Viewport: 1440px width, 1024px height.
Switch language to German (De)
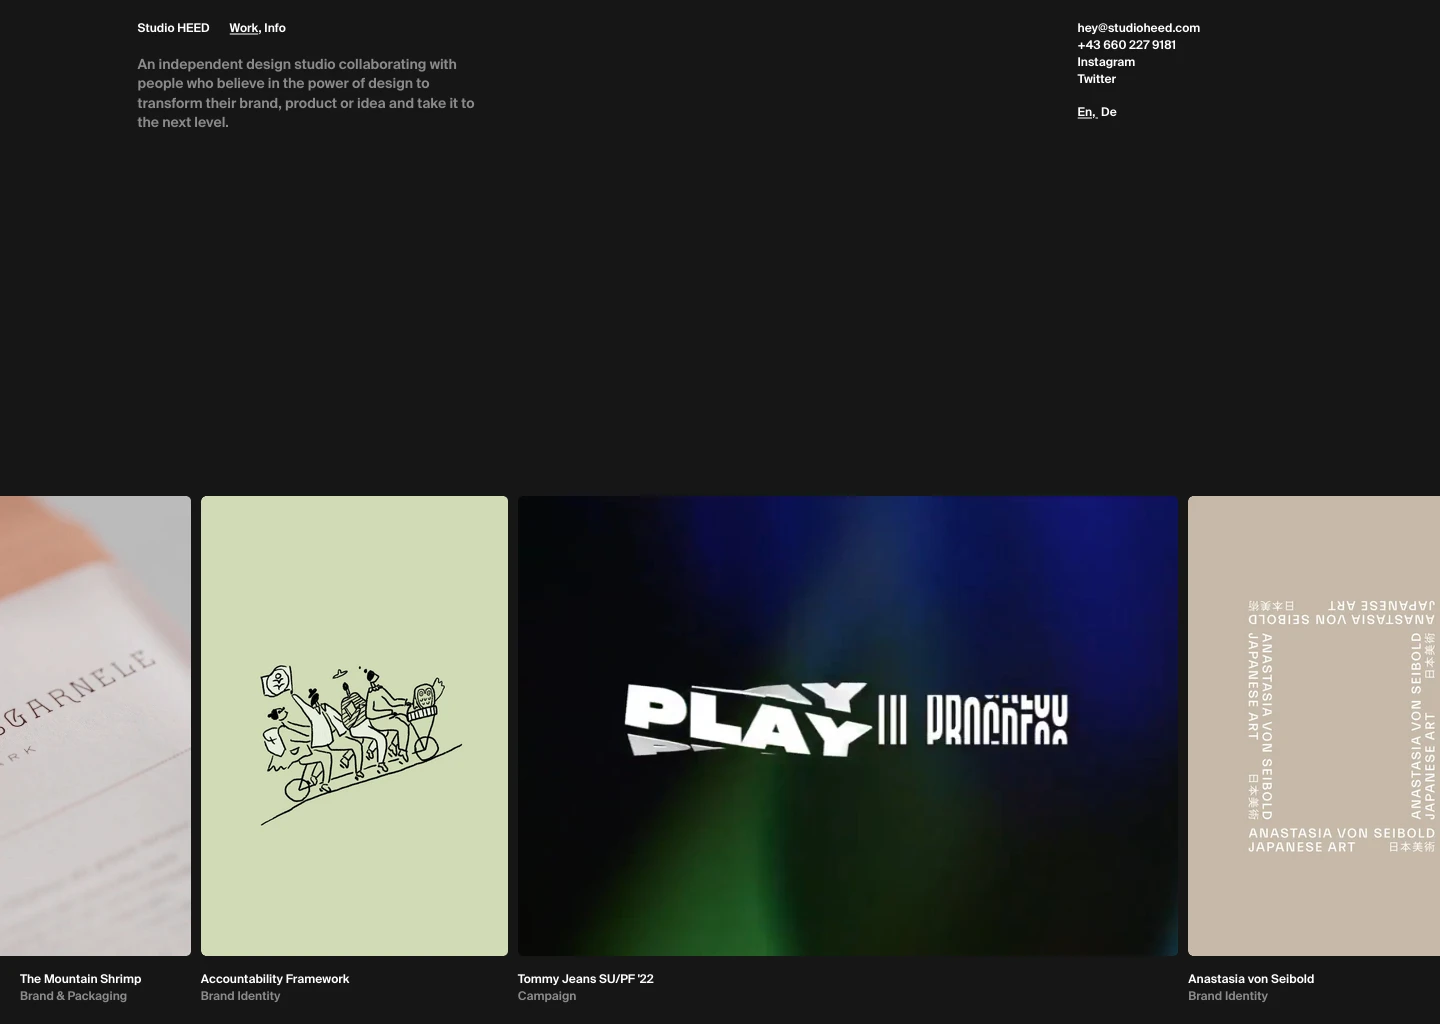pyautogui.click(x=1109, y=112)
